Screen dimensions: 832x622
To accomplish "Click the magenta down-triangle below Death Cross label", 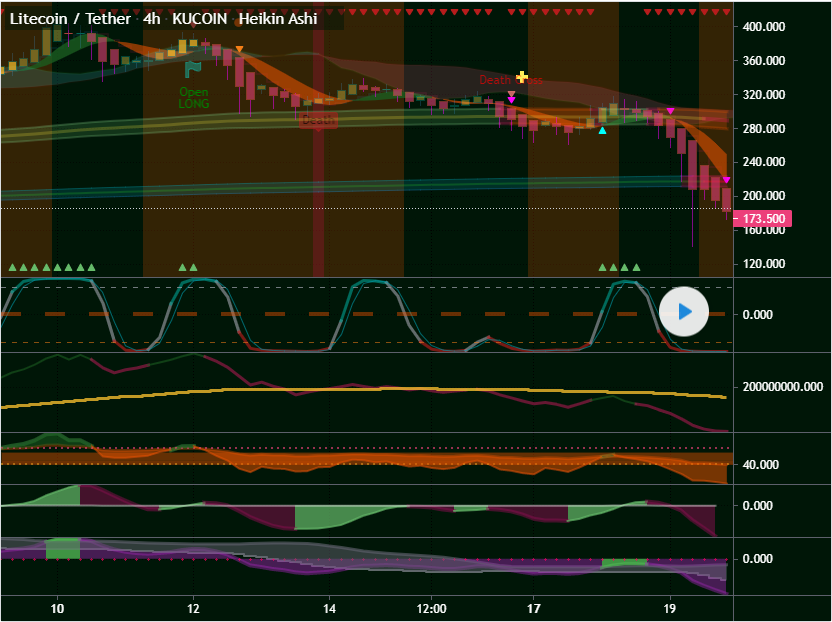I will (511, 100).
